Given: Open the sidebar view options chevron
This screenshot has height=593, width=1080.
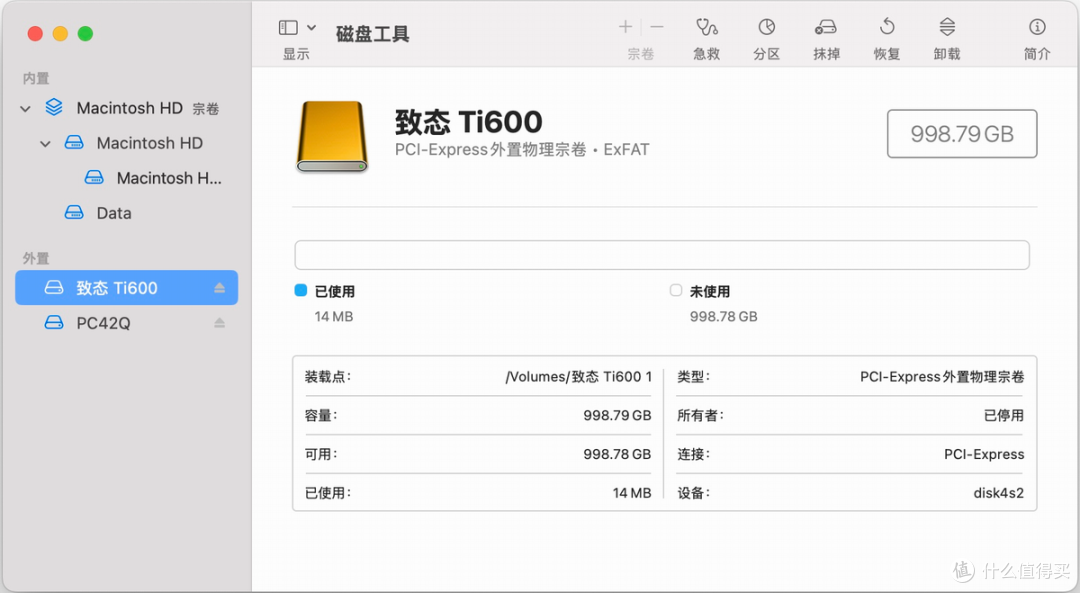Looking at the screenshot, I should pos(311,28).
